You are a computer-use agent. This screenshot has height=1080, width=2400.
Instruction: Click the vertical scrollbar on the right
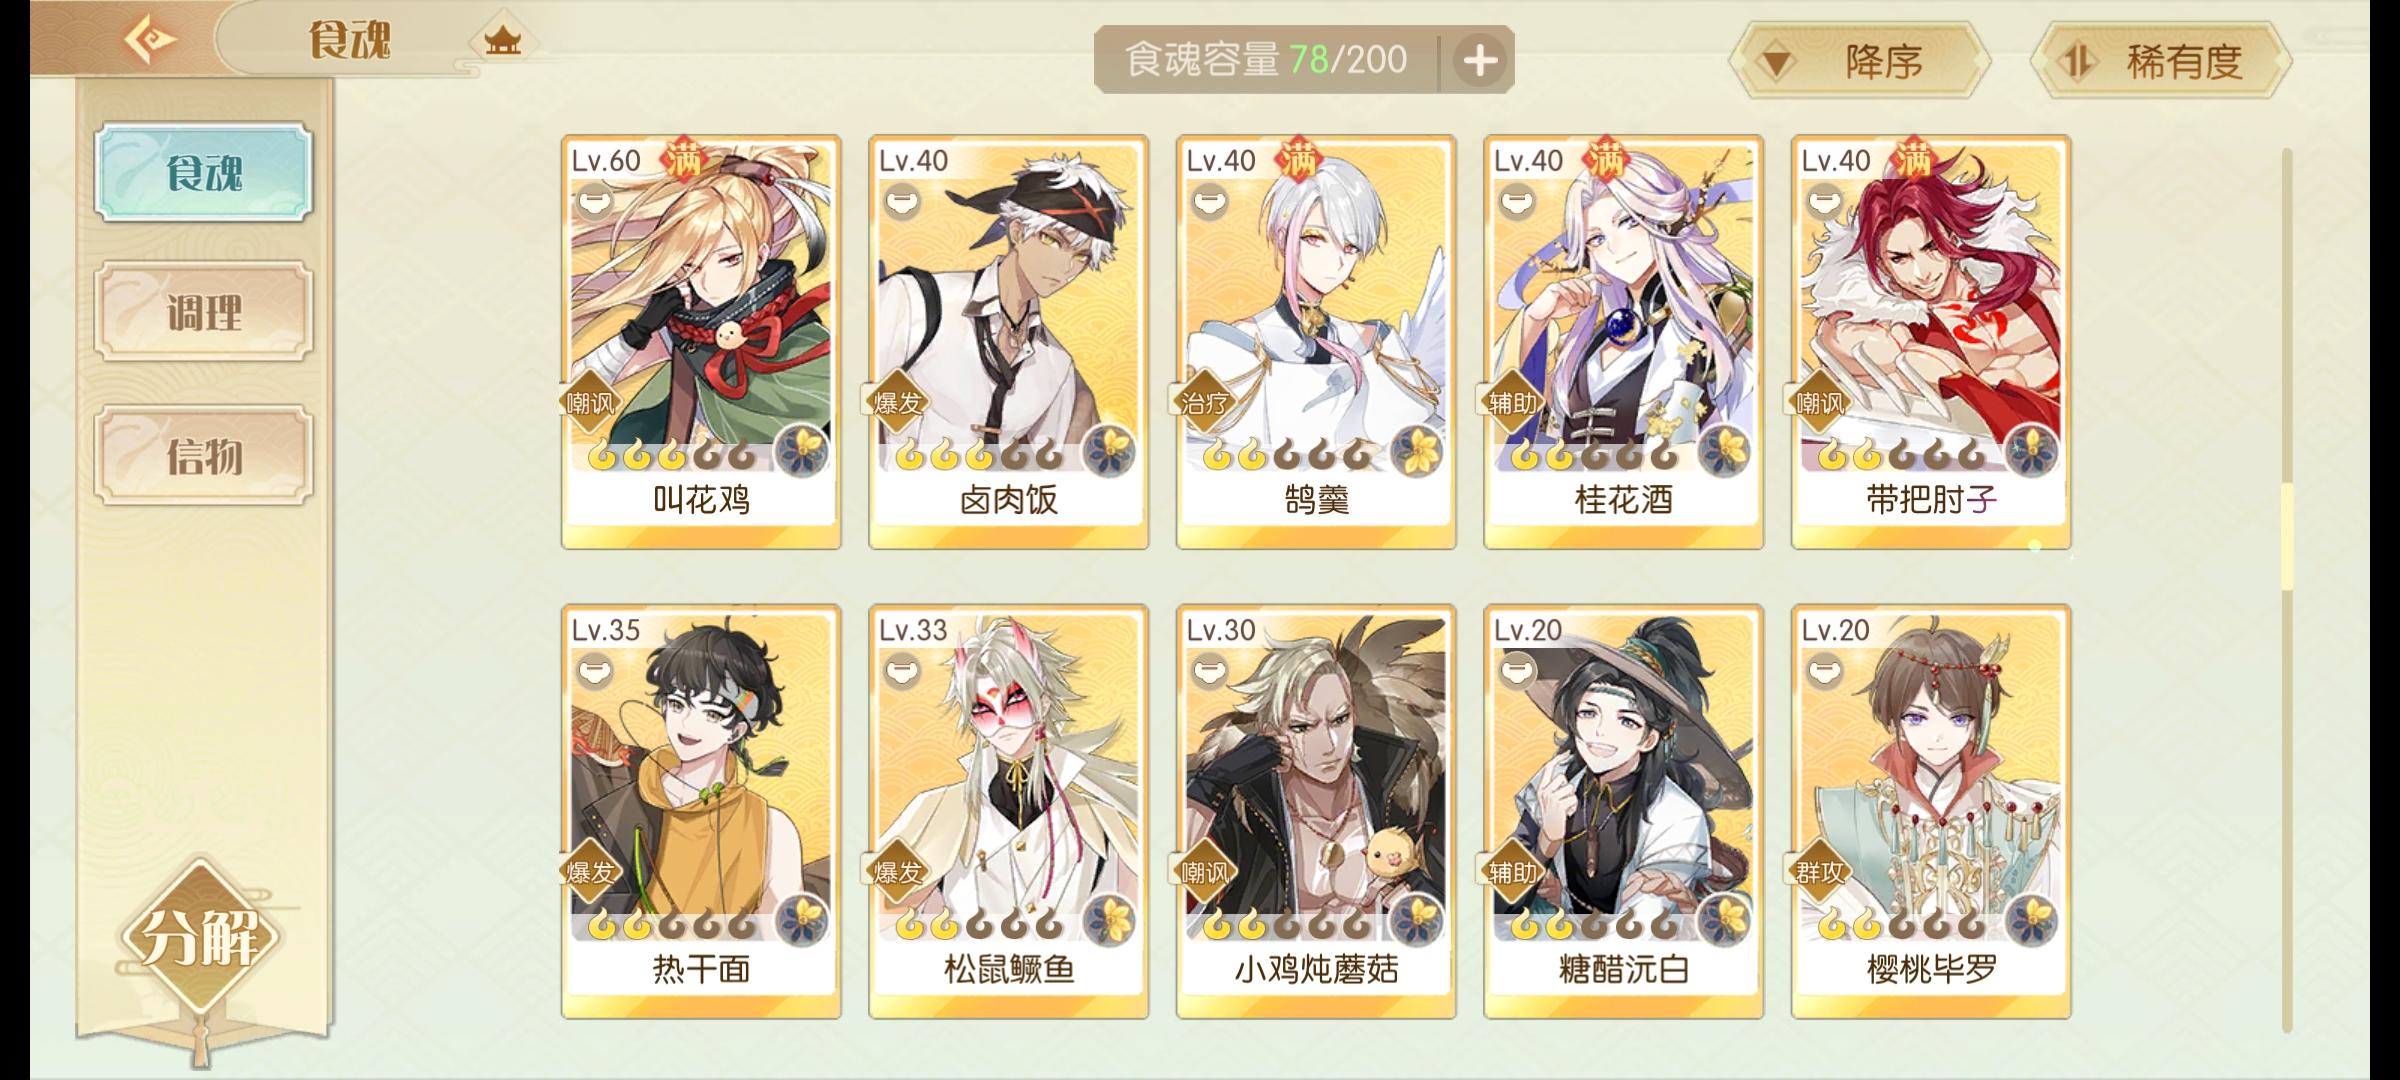(x=2287, y=590)
